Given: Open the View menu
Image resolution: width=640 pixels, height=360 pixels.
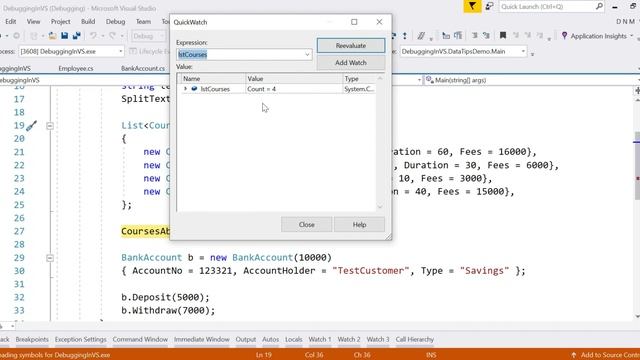Looking at the screenshot, I should click(x=33, y=22).
